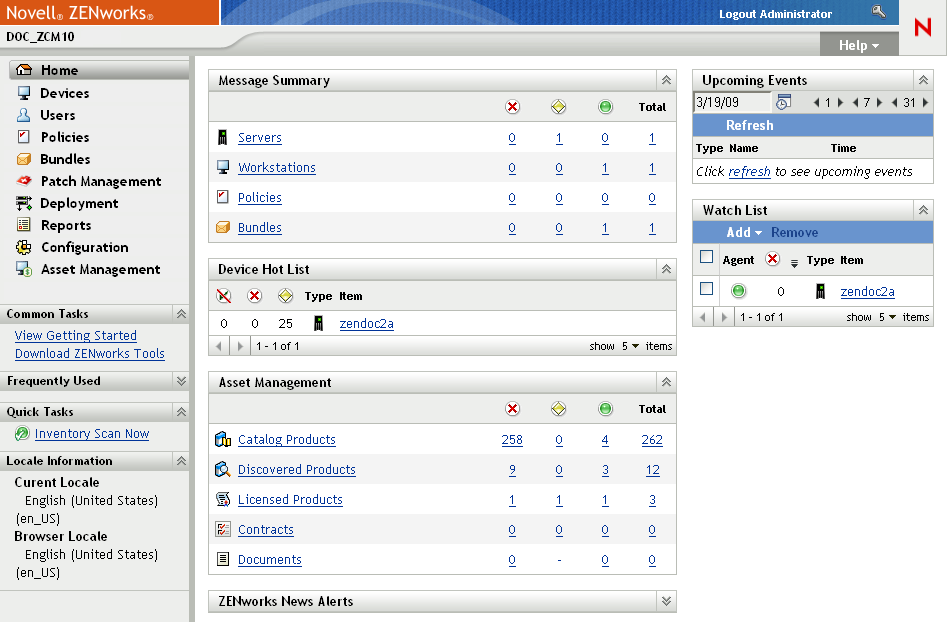This screenshot has width=947, height=622.
Task: Click the Licensed Products icon
Action: click(x=223, y=499)
